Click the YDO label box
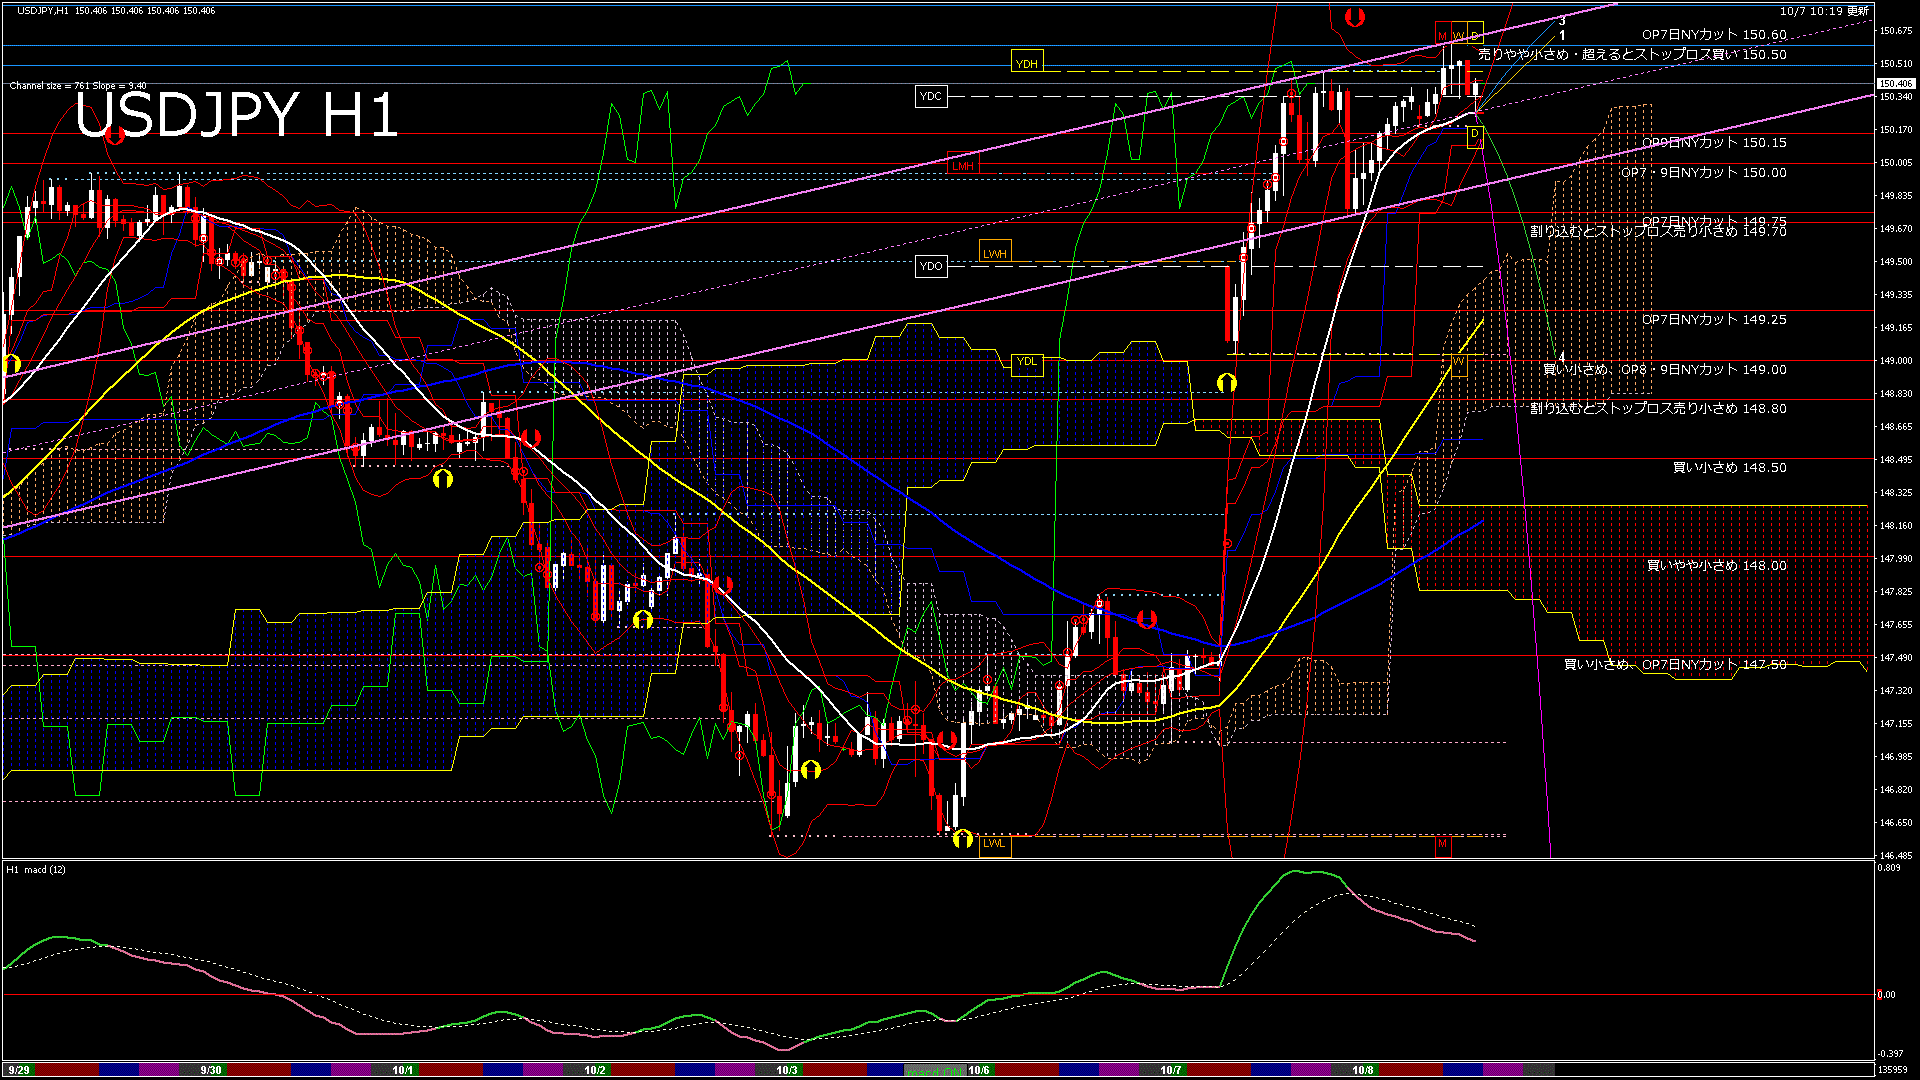Viewport: 1920px width, 1080px height. click(931, 266)
